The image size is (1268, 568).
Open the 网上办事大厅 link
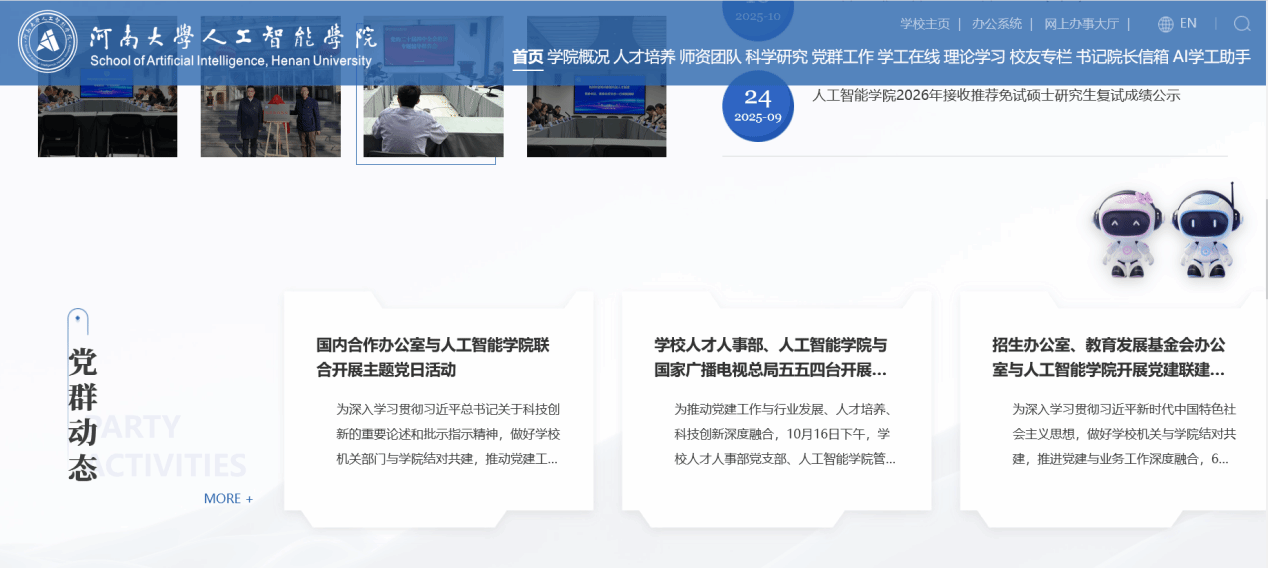coord(1081,24)
